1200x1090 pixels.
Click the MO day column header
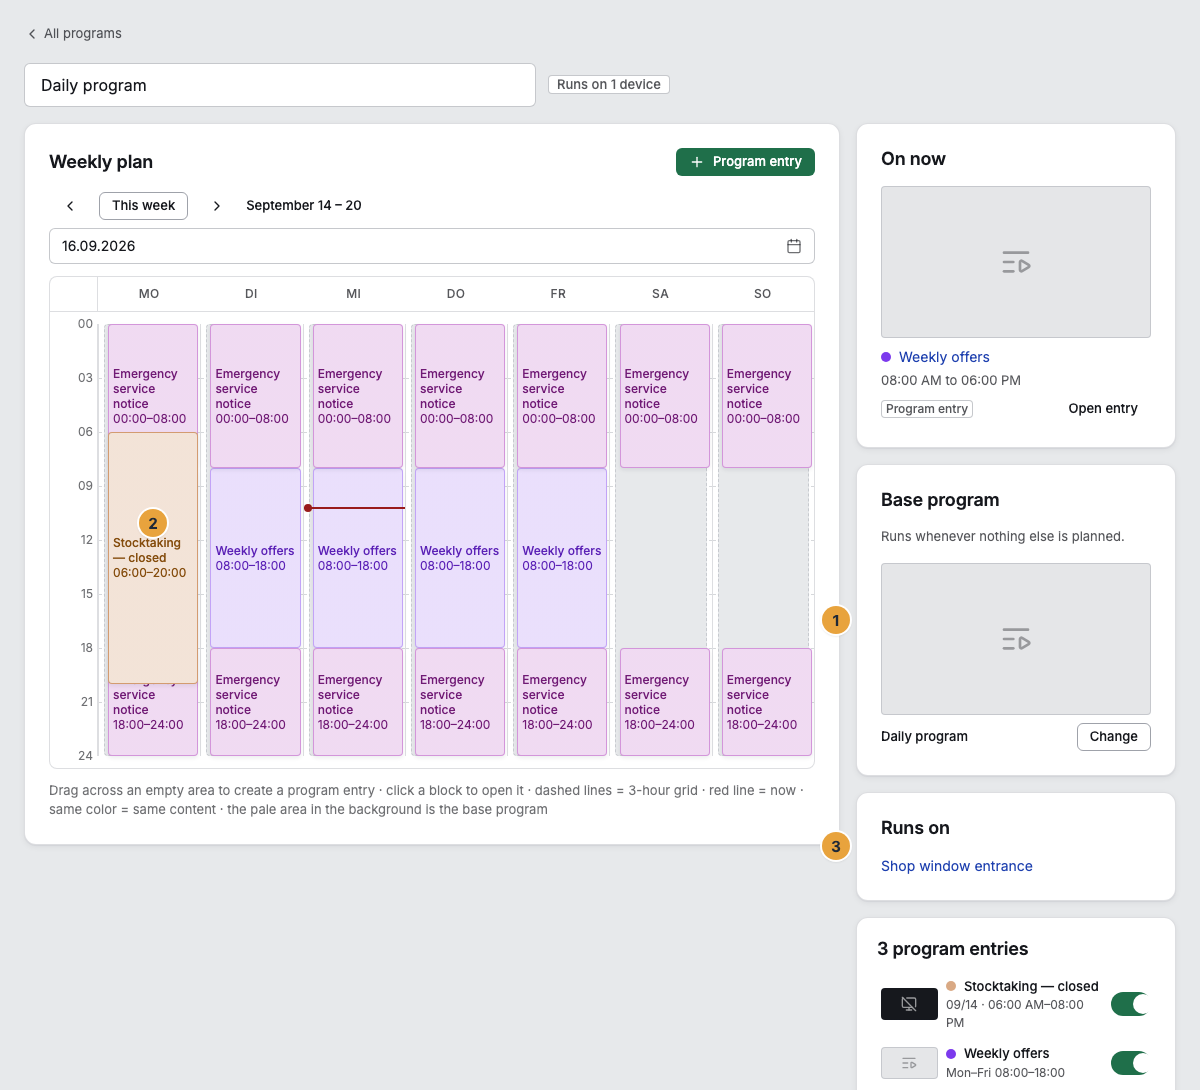coord(149,294)
